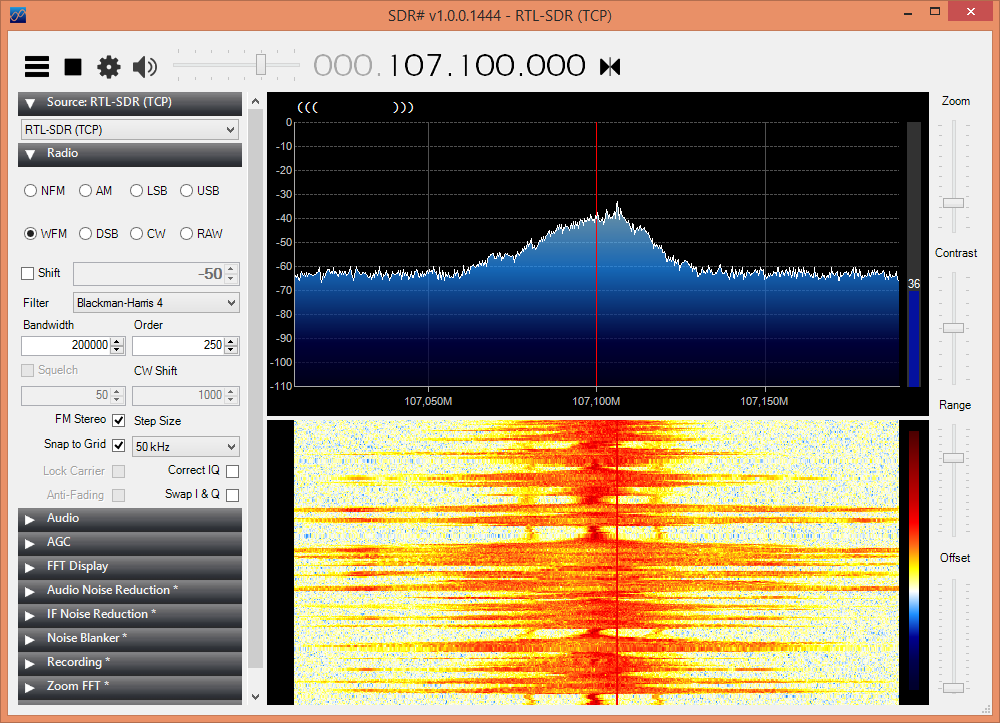Viewport: 1000px width, 723px height.
Task: Disable FM Stereo
Action: coord(118,419)
